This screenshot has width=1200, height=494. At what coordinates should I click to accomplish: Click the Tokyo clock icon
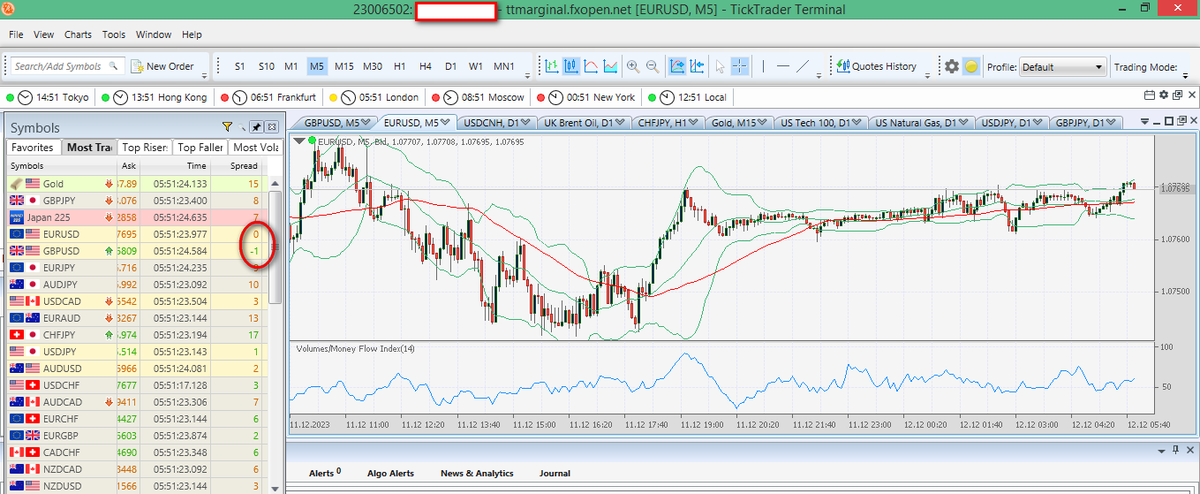coord(27,98)
